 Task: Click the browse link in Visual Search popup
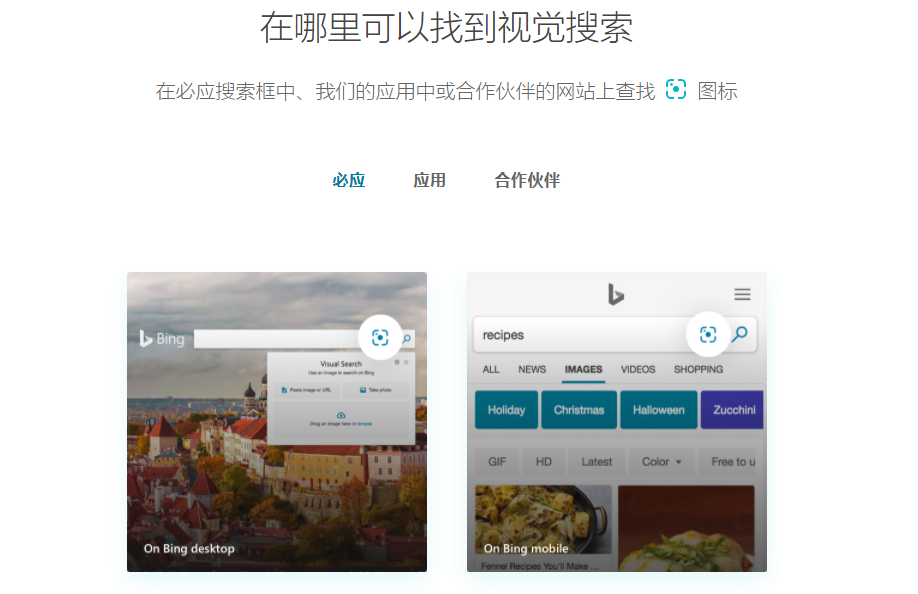click(365, 424)
